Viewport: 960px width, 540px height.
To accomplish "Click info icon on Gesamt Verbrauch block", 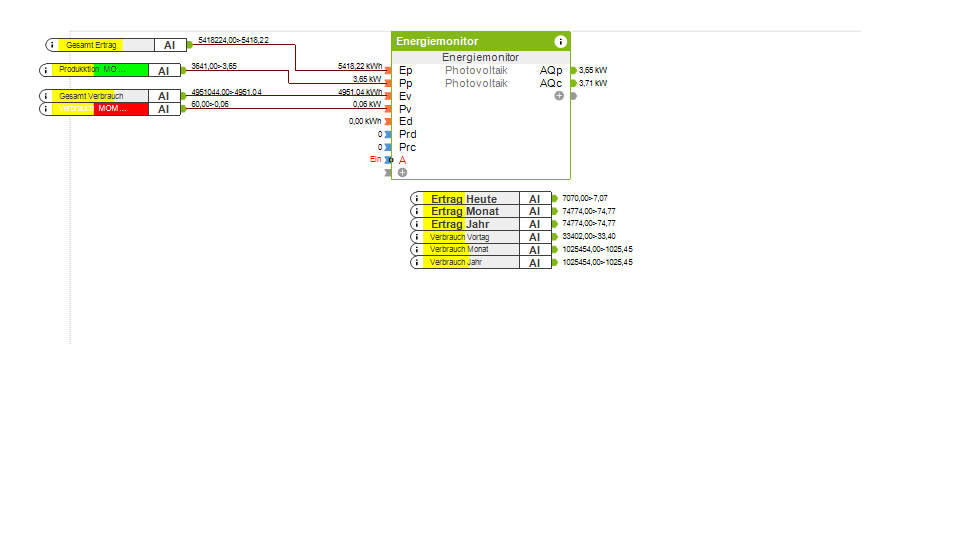I will tap(45, 96).
